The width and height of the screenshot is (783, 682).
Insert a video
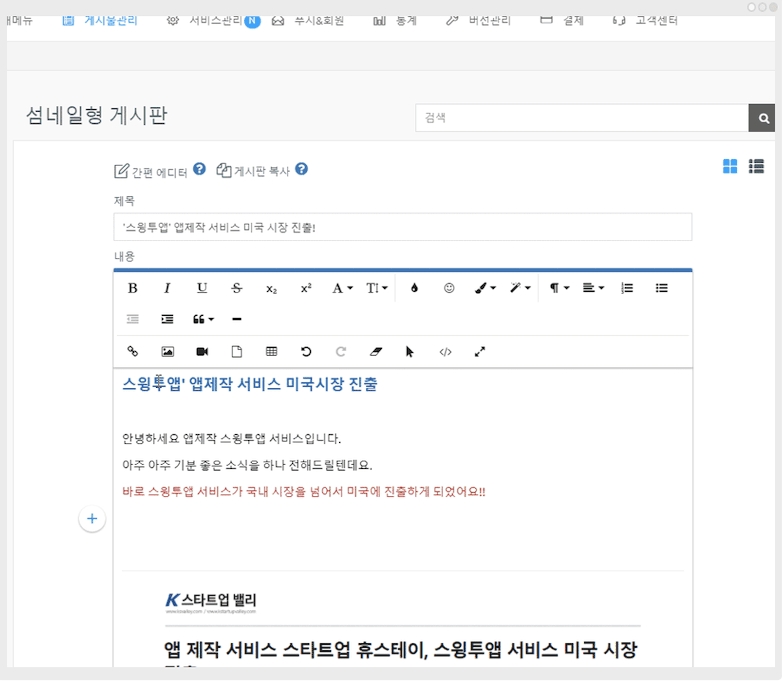pyautogui.click(x=202, y=352)
